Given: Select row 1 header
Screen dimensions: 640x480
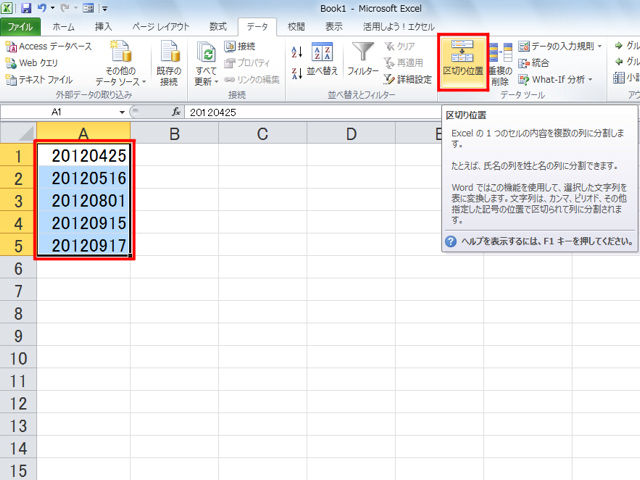Looking at the screenshot, I should 18,156.
